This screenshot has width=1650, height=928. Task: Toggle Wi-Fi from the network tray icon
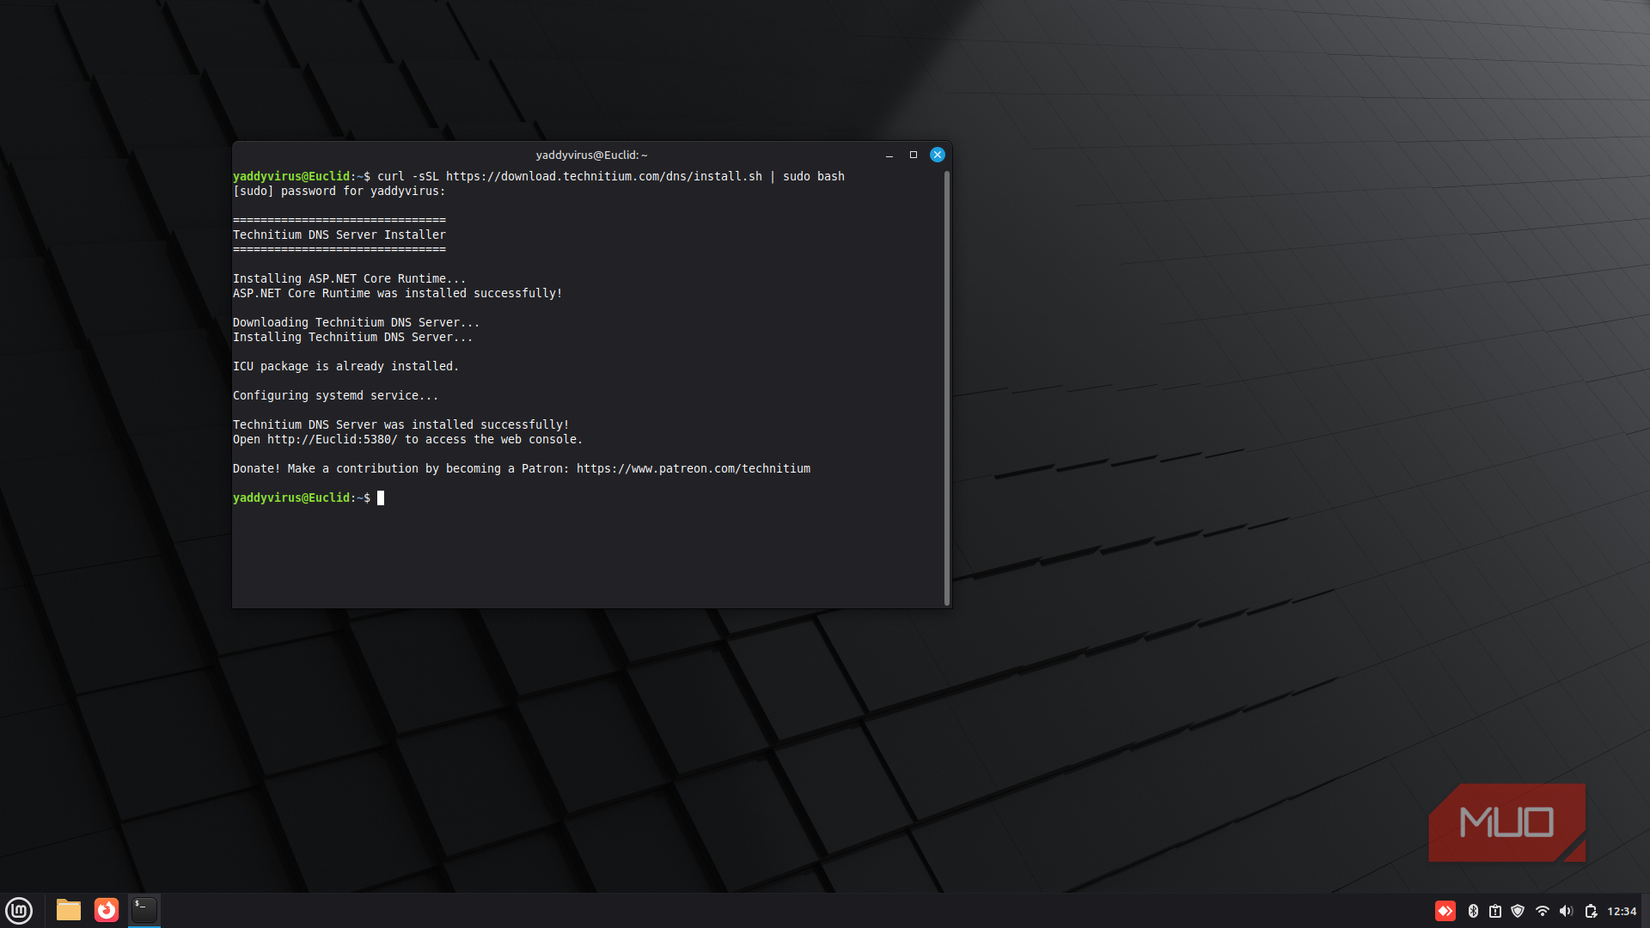point(1542,911)
